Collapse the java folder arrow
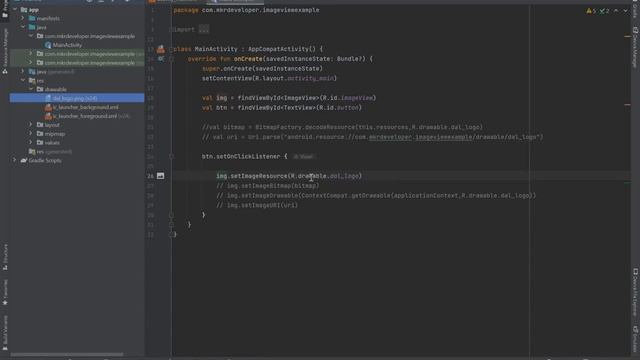The height and width of the screenshot is (360, 640). point(23,27)
